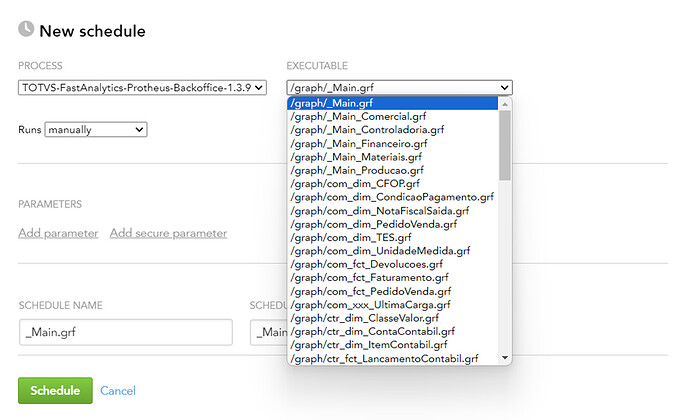690x420 pixels.
Task: Select /graph/com_dim_NotaFiscalSaida.grf entry
Action: point(380,211)
